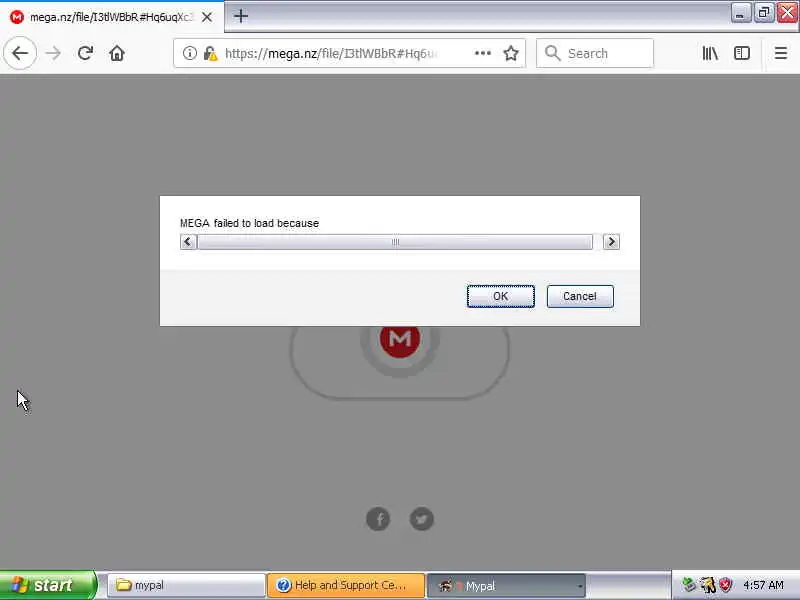Click the Forward arrow button
Viewport: 800px width, 600px height.
coord(53,53)
